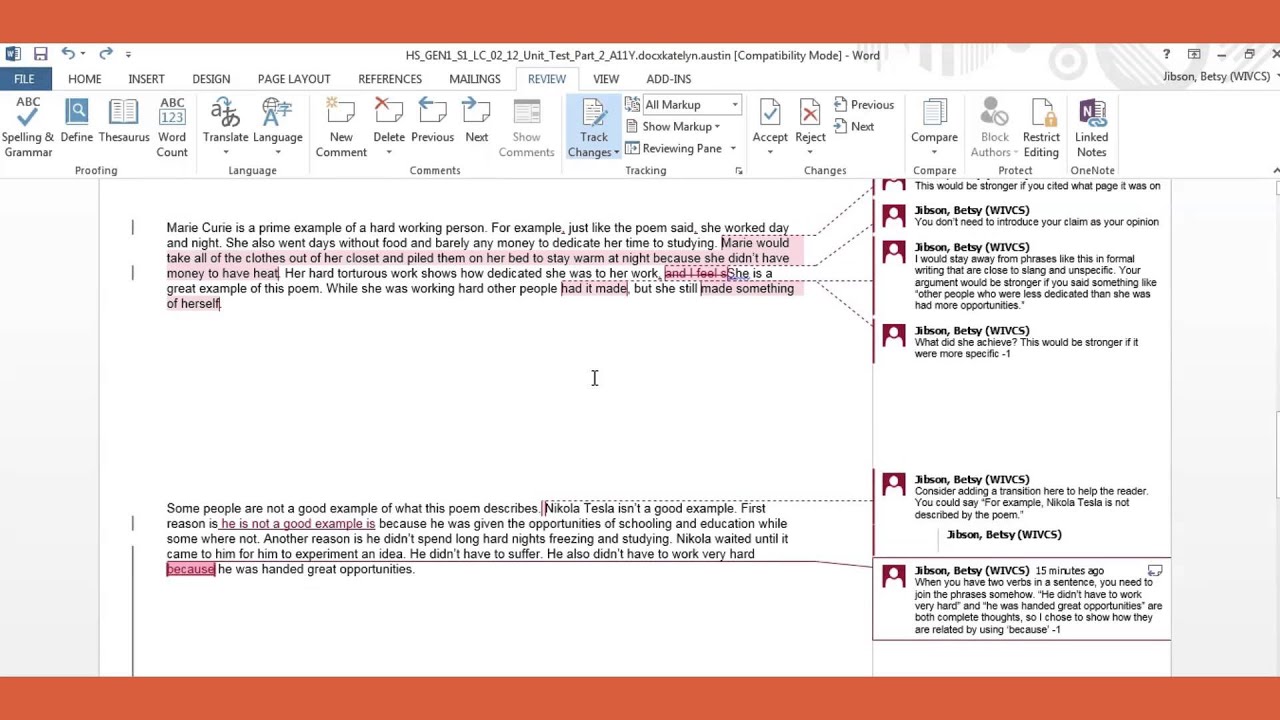Open the Show Markup dropdown
The height and width of the screenshot is (720, 1280).
(673, 127)
